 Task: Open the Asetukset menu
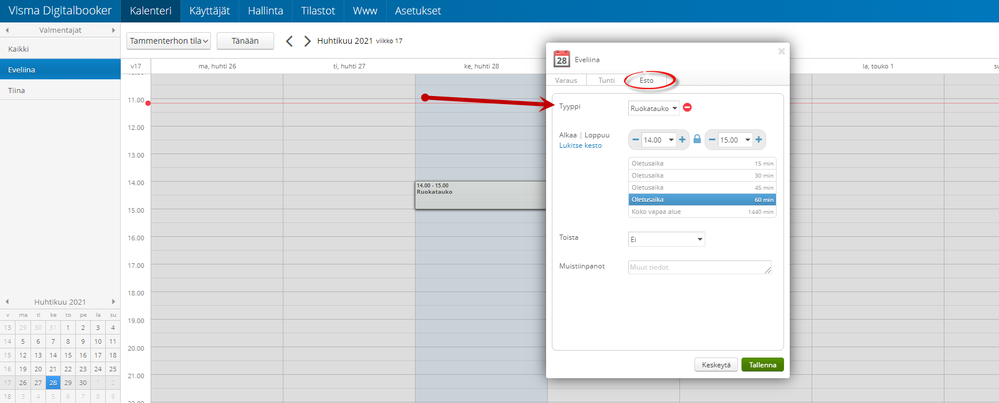pyautogui.click(x=417, y=11)
